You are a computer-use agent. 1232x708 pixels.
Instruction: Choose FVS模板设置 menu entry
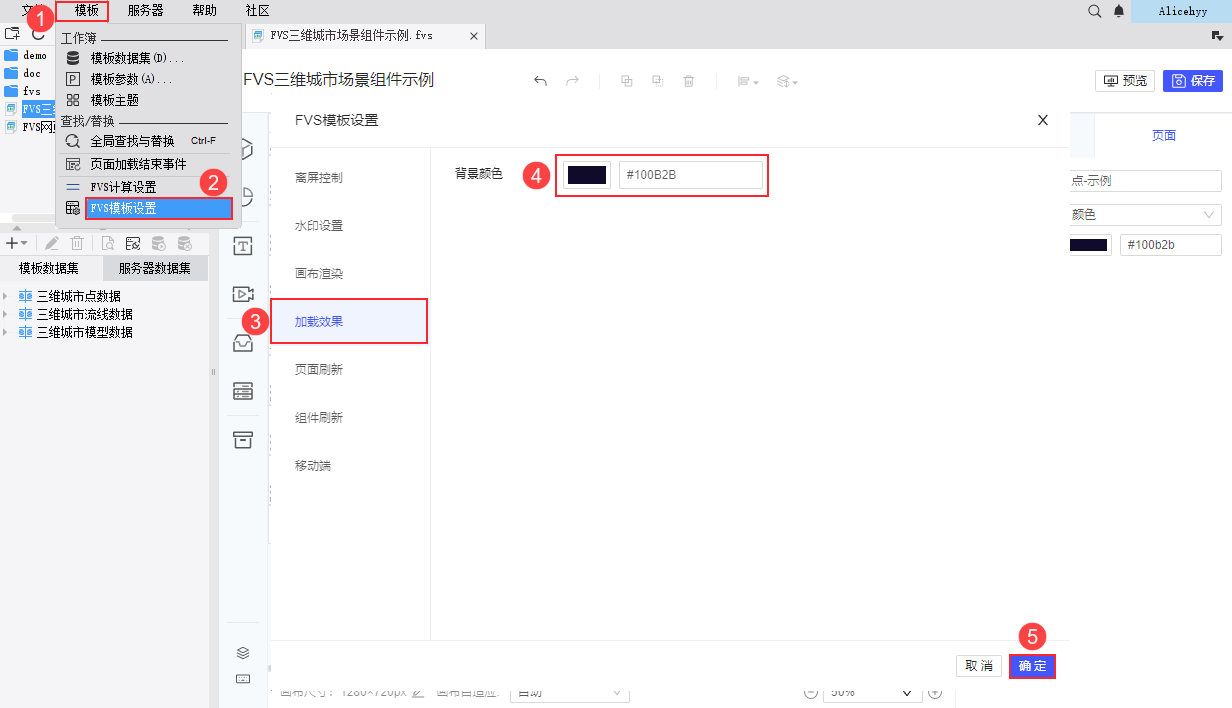point(158,208)
